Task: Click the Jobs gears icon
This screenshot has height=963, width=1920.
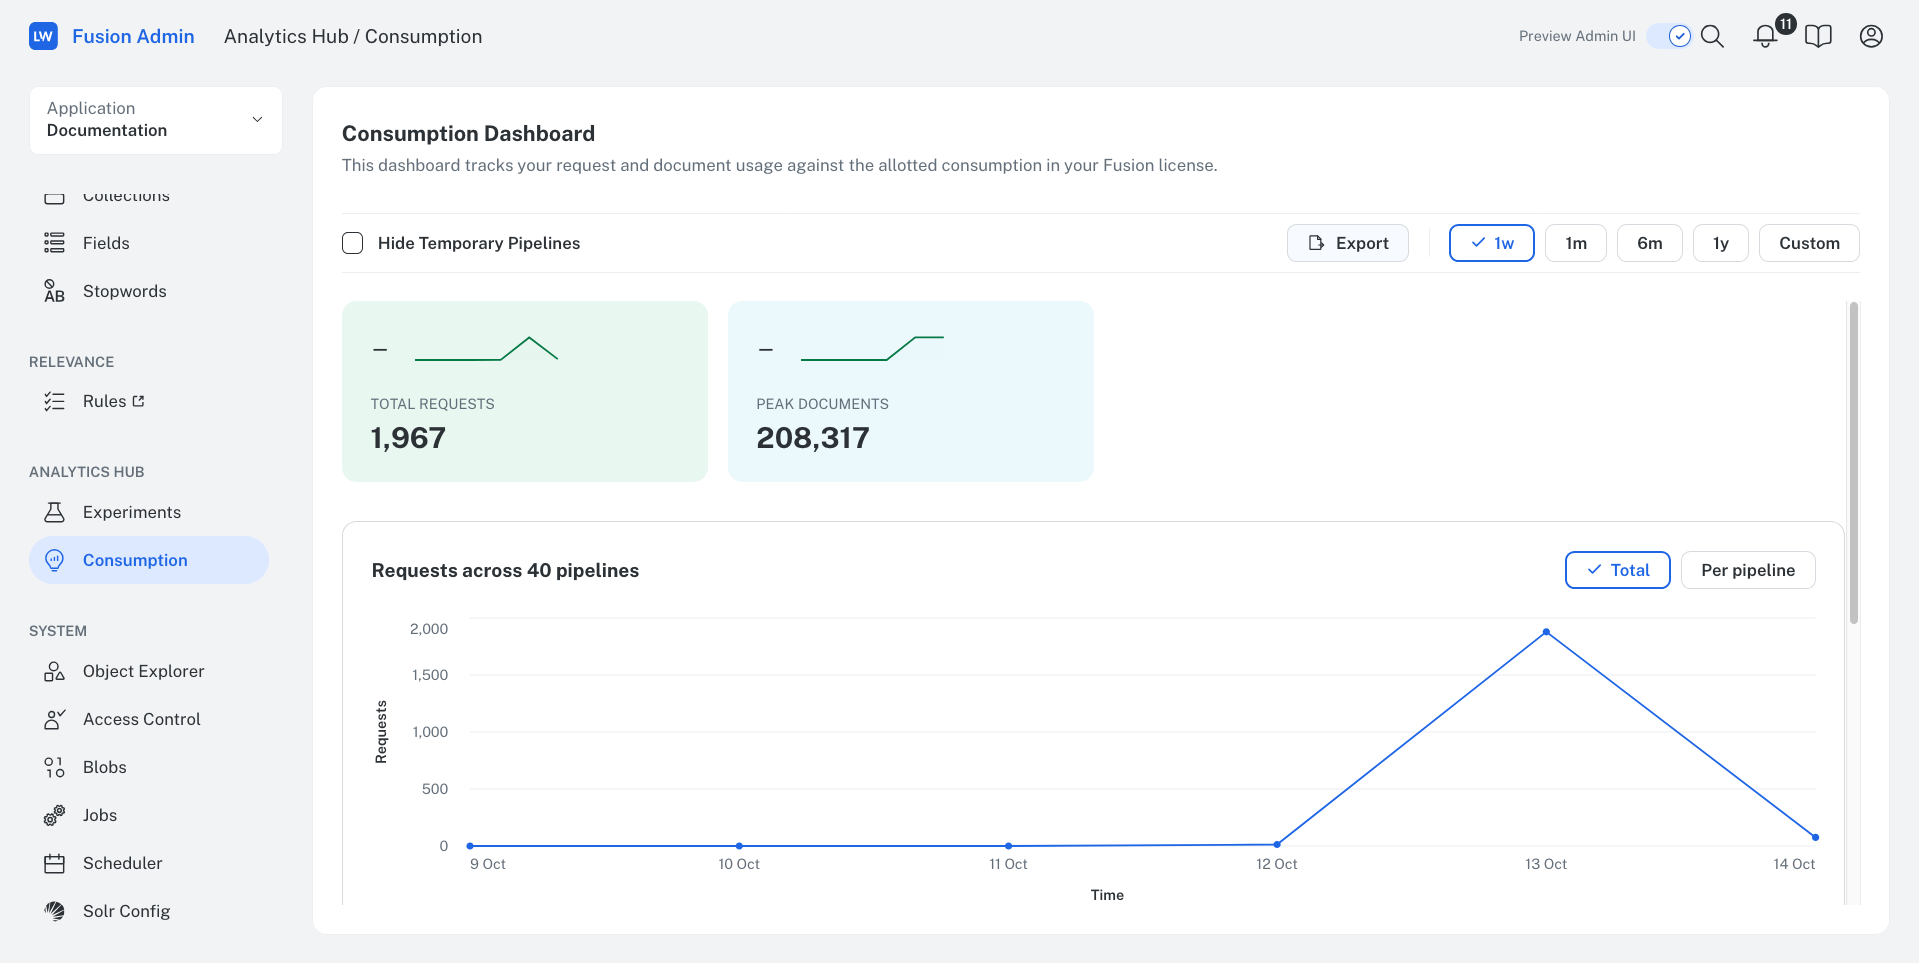Action: point(54,815)
